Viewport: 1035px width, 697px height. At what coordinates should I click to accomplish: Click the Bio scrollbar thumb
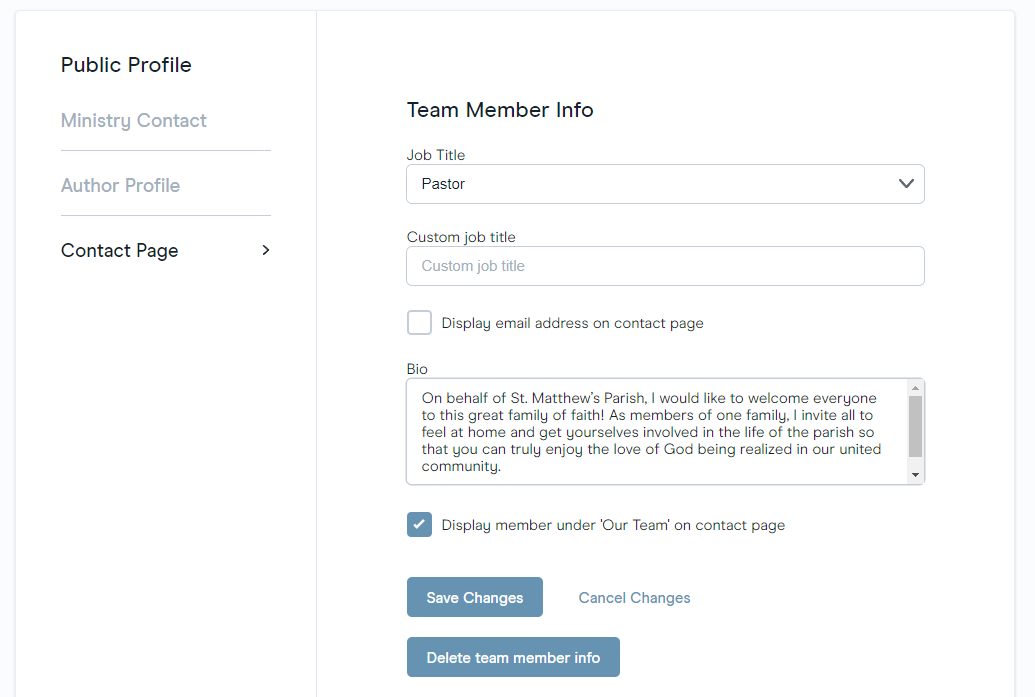(x=915, y=425)
